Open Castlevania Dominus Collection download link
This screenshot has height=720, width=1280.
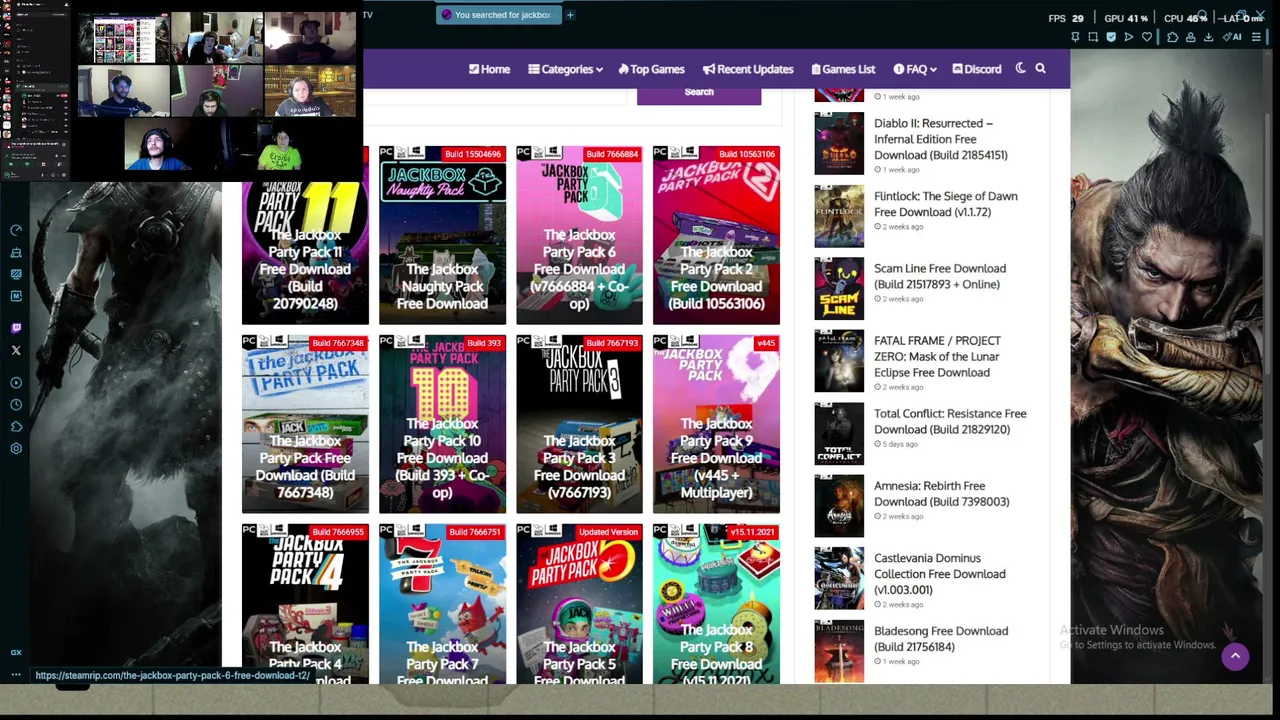click(x=939, y=574)
